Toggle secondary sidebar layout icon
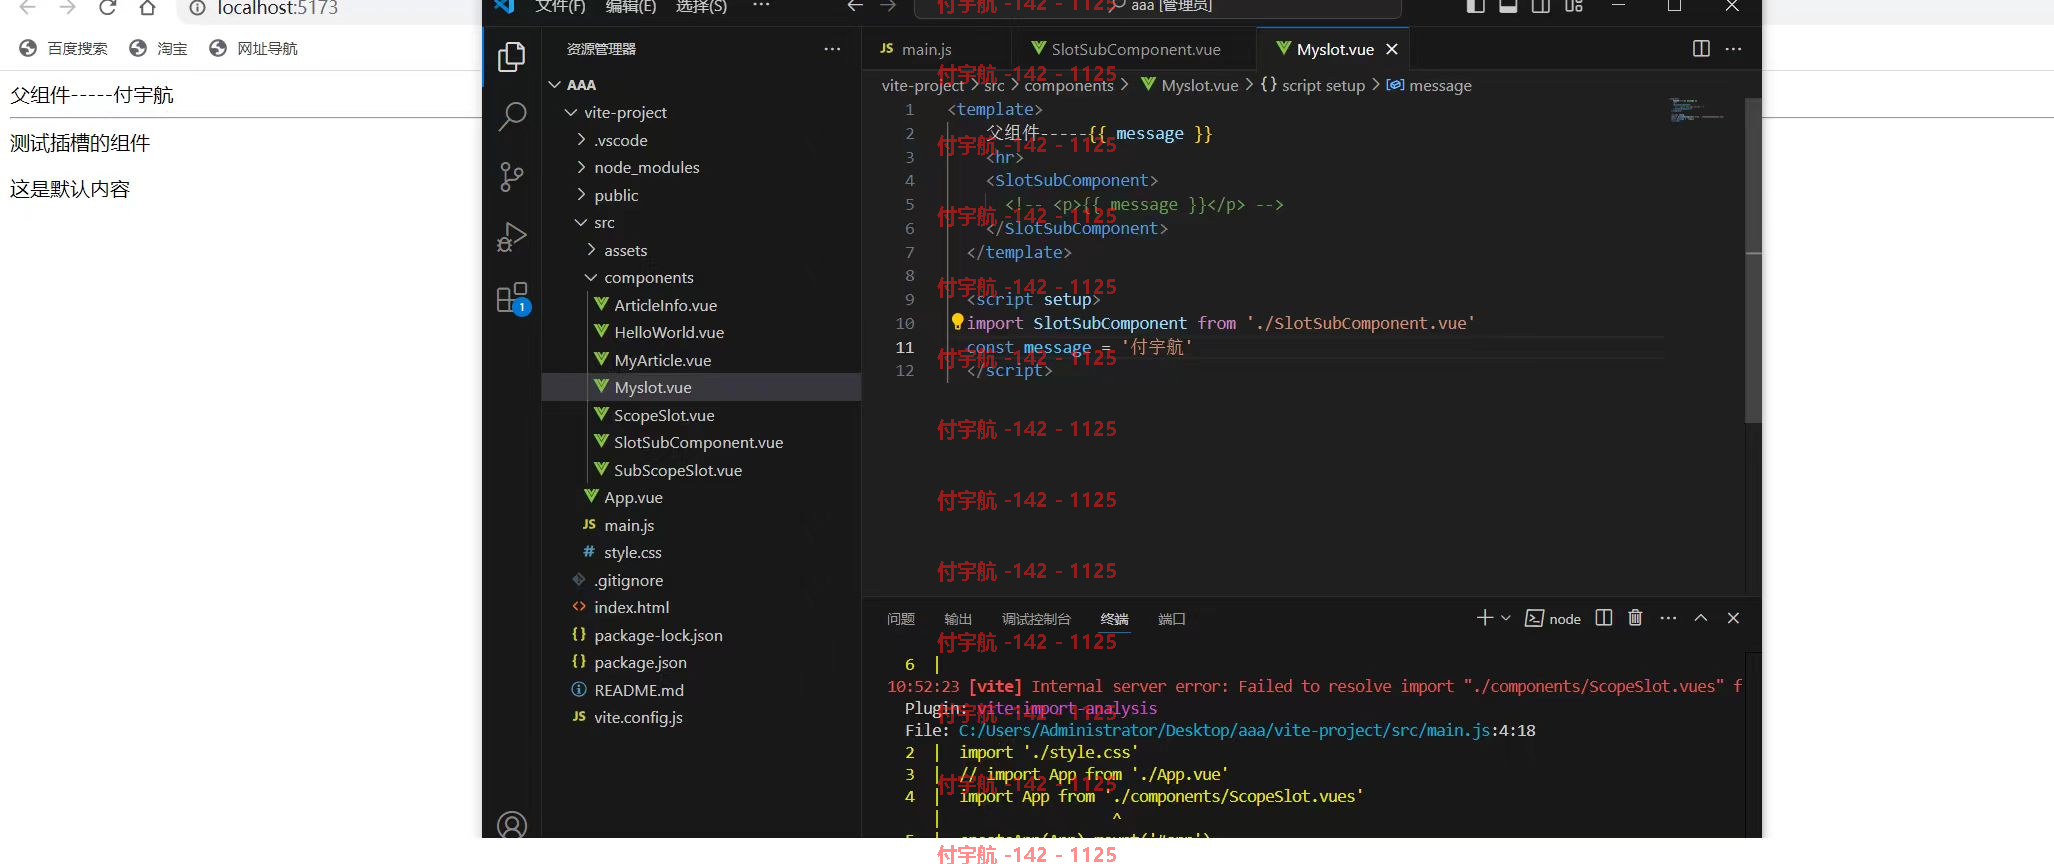 [1541, 6]
